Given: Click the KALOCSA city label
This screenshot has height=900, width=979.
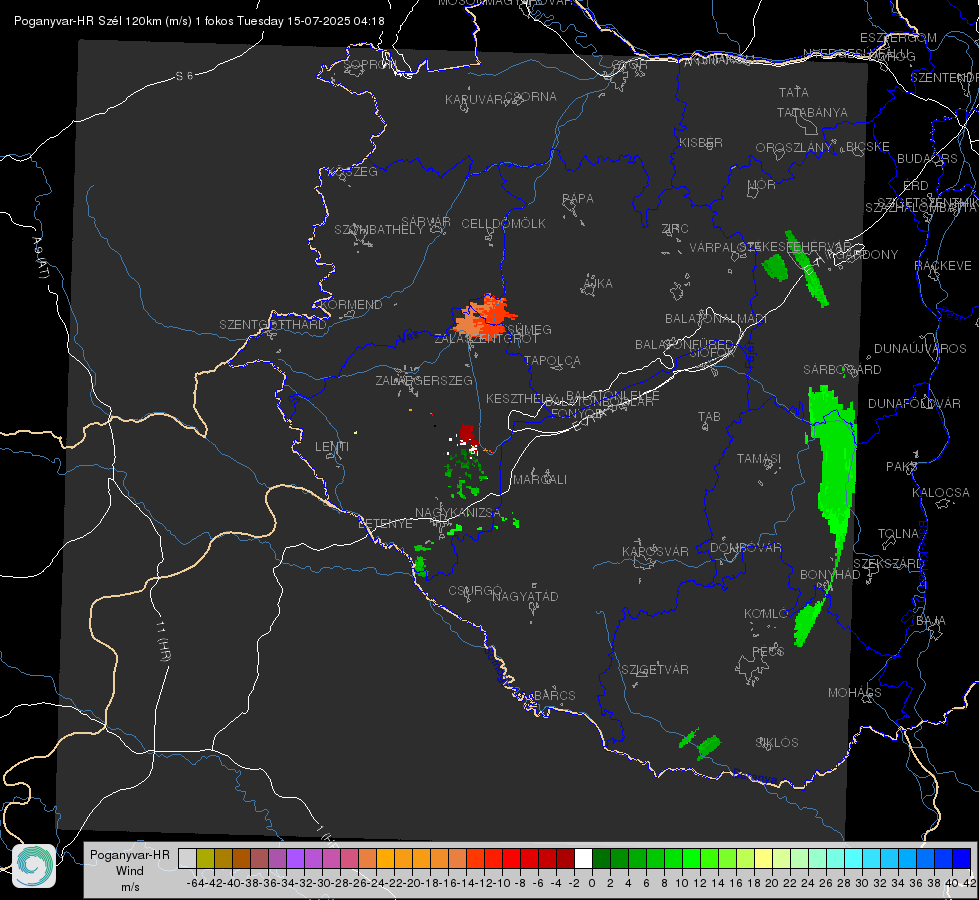Looking at the screenshot, I should (941, 493).
